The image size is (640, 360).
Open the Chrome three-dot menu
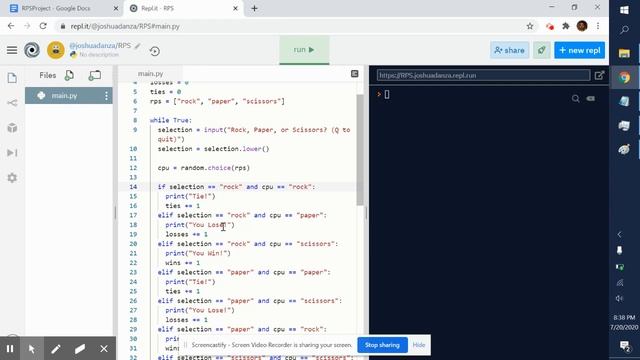598,26
